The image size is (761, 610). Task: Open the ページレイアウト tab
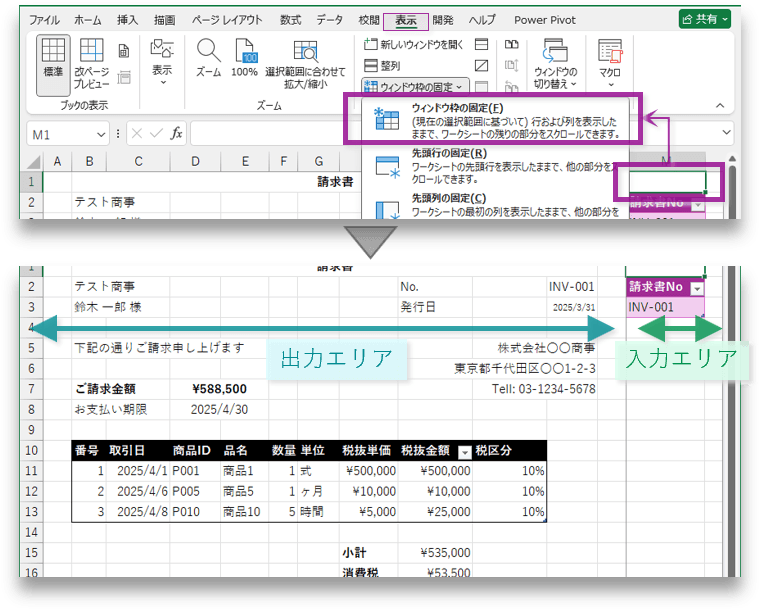click(x=227, y=20)
